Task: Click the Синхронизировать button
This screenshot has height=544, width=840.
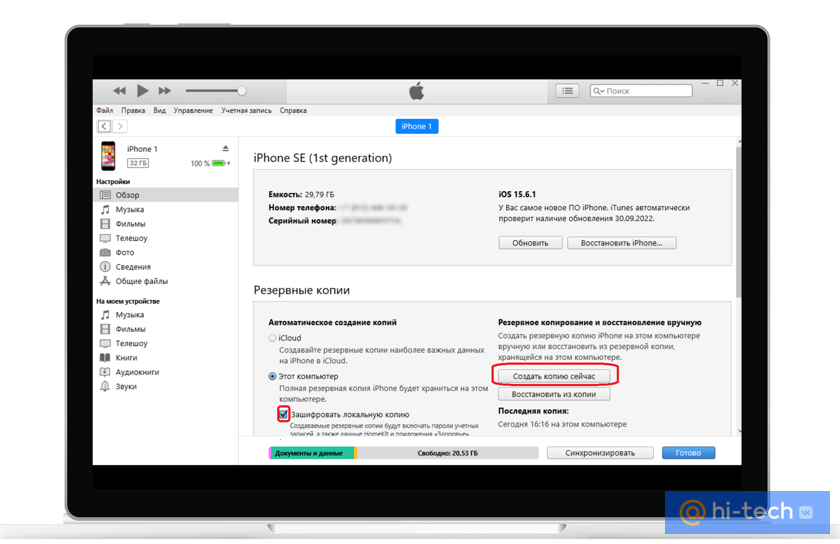Action: [x=600, y=453]
